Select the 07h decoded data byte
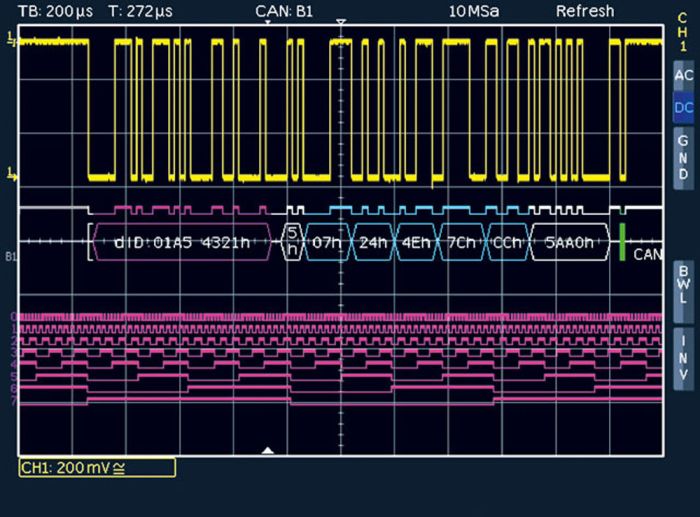The image size is (700, 517). (x=327, y=242)
